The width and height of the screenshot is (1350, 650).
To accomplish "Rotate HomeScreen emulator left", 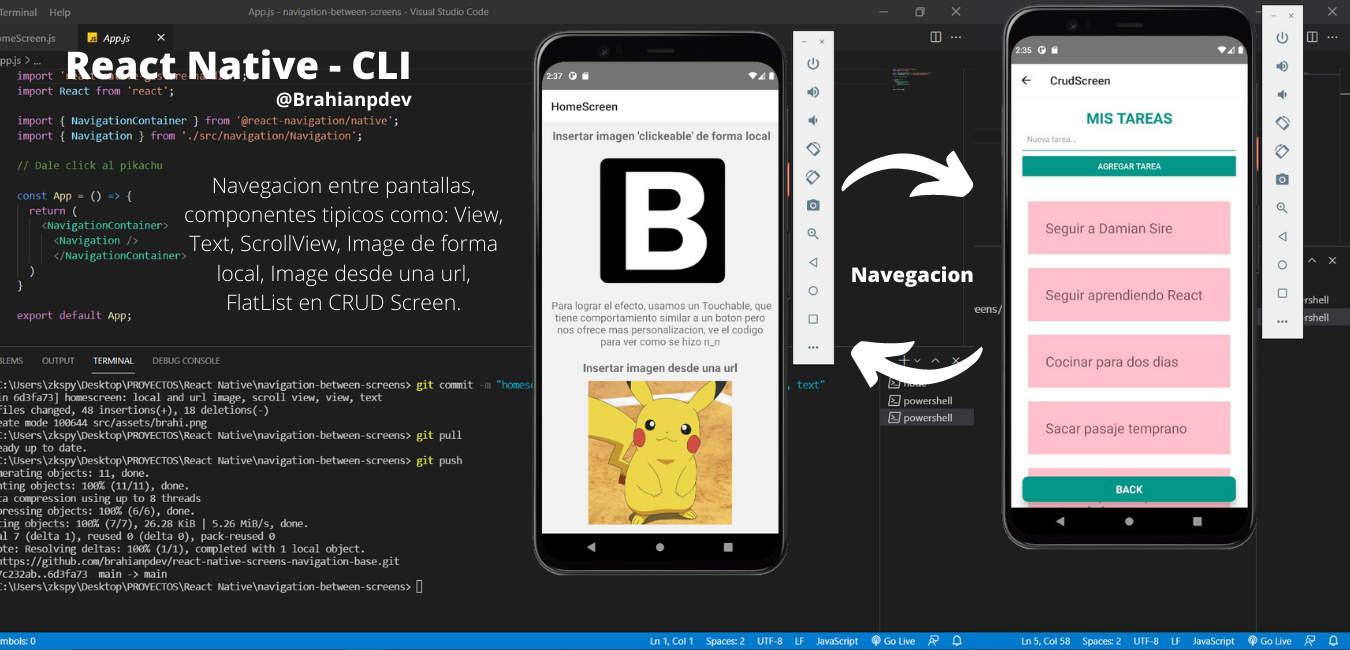I will click(x=813, y=149).
